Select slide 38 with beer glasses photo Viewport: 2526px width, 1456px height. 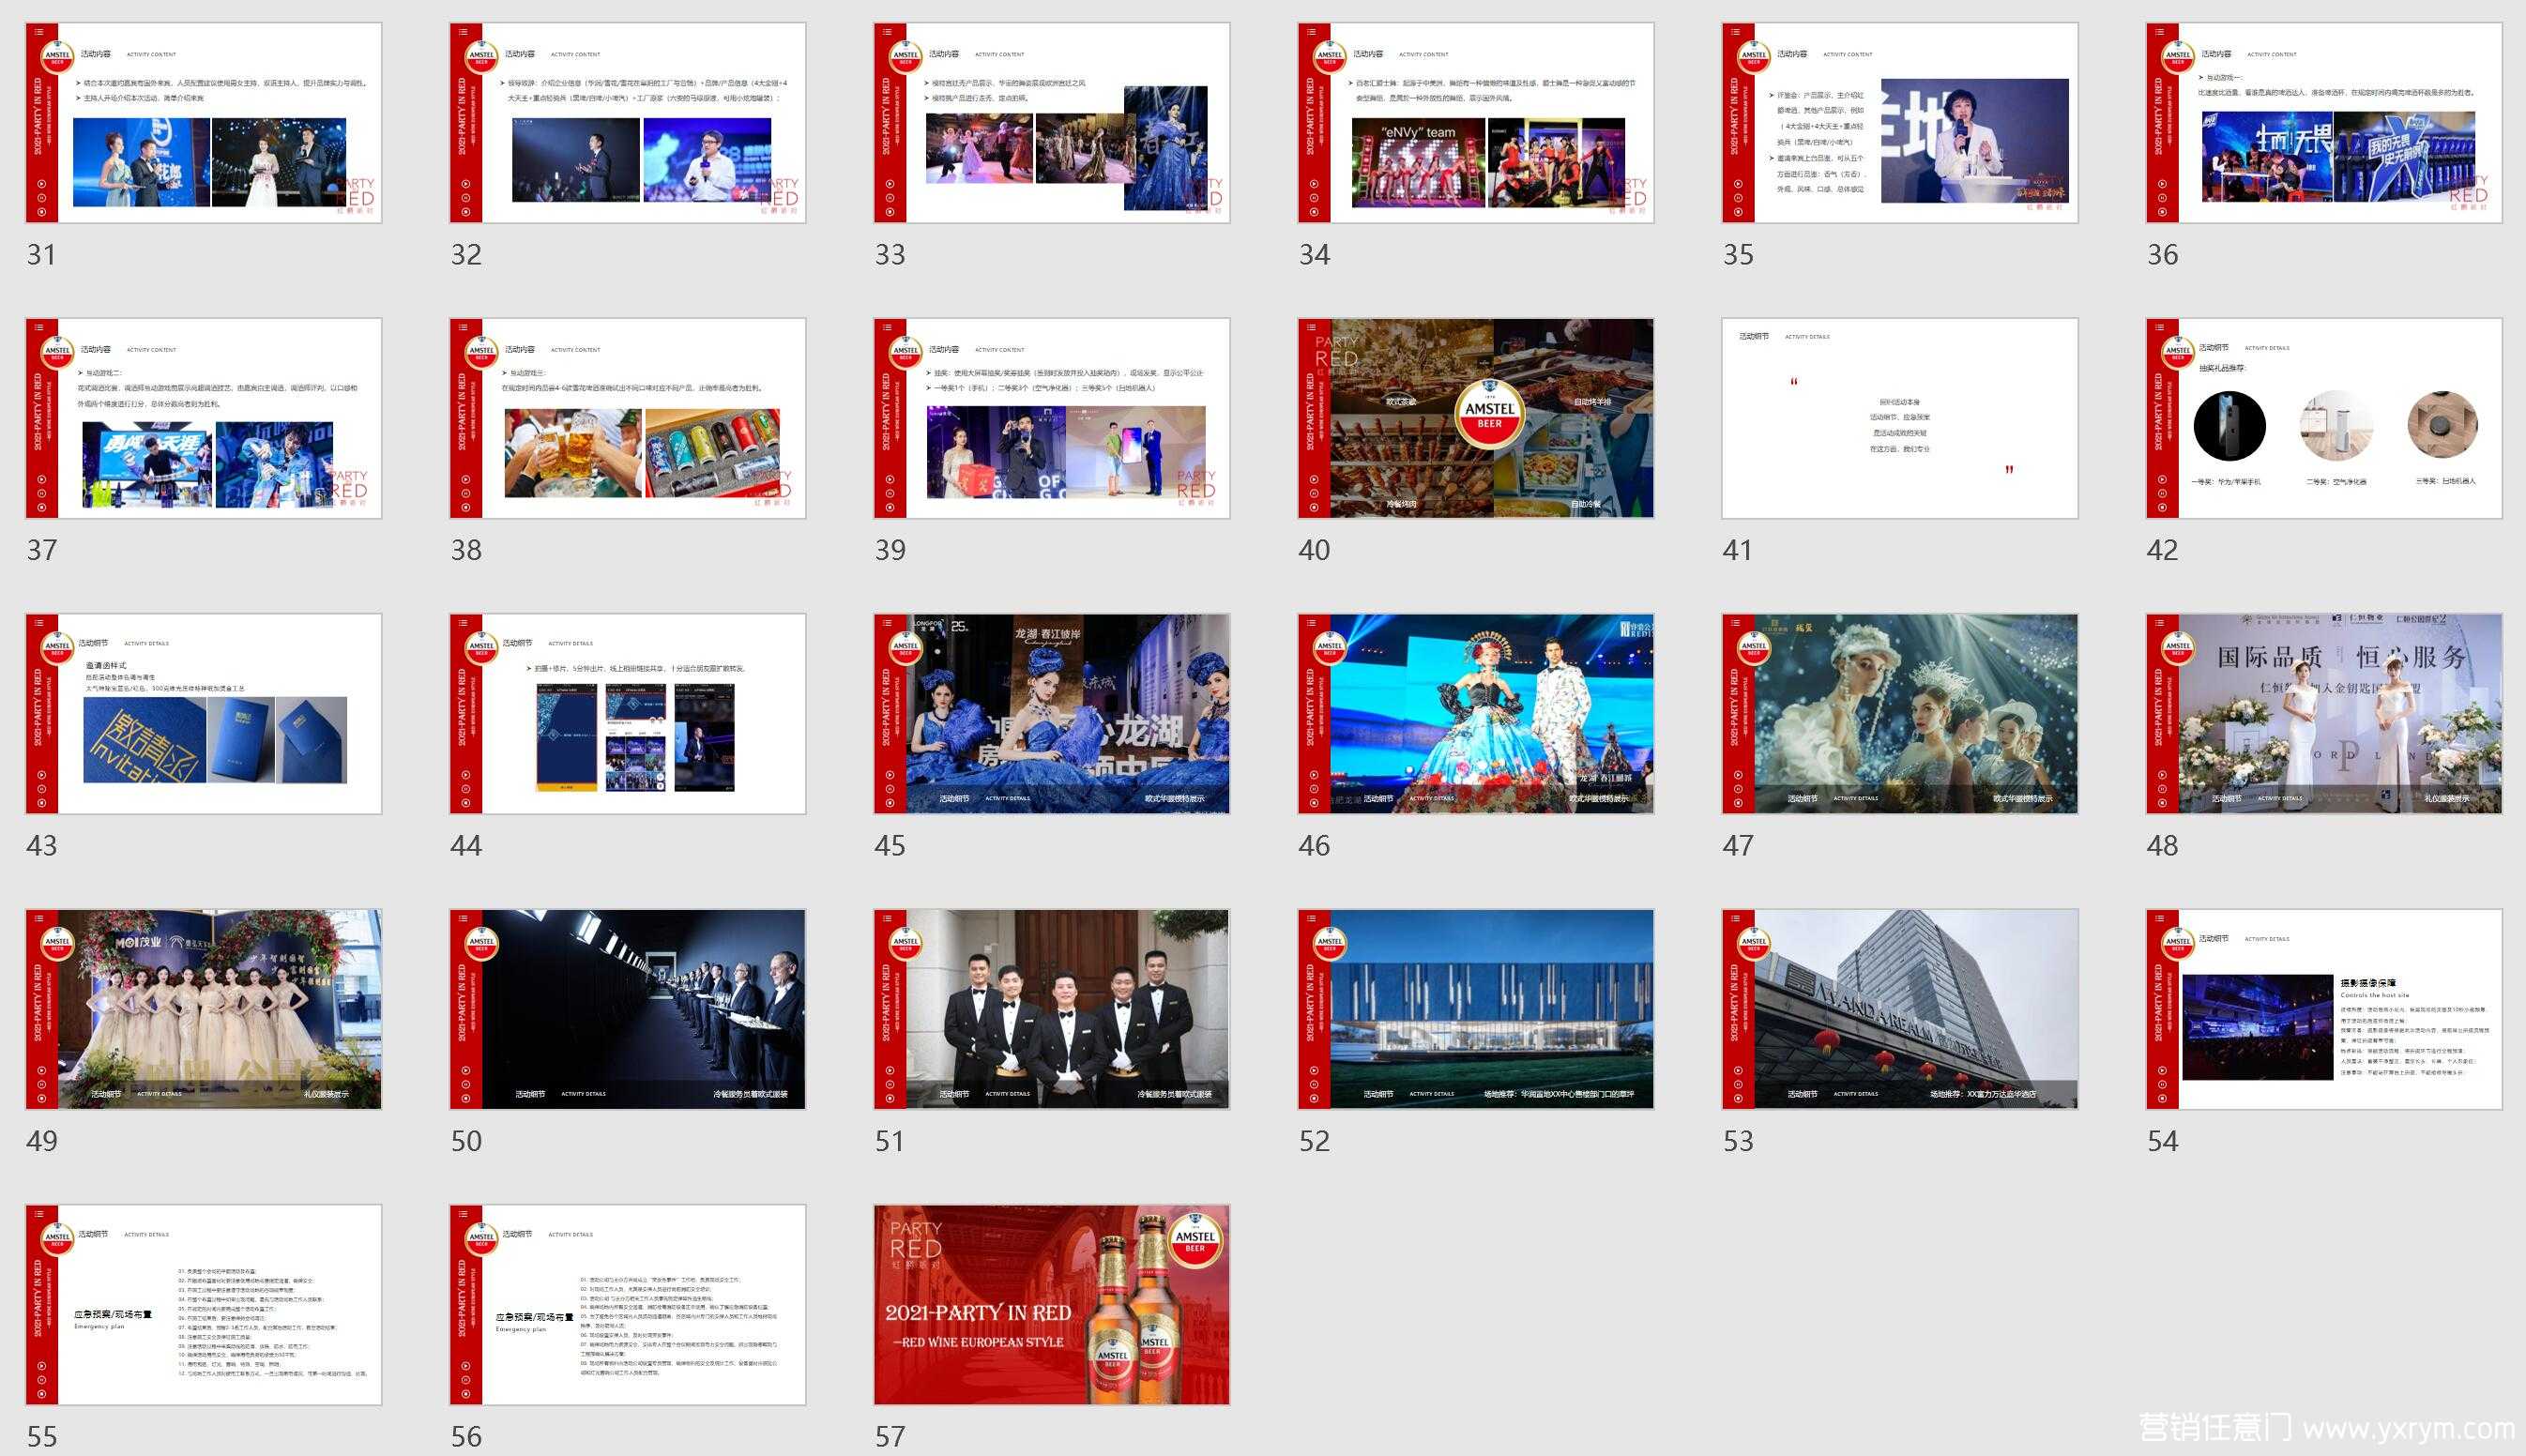[628, 418]
